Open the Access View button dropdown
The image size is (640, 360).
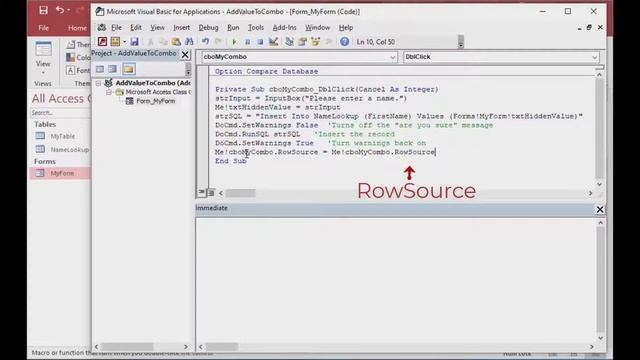click(43, 73)
